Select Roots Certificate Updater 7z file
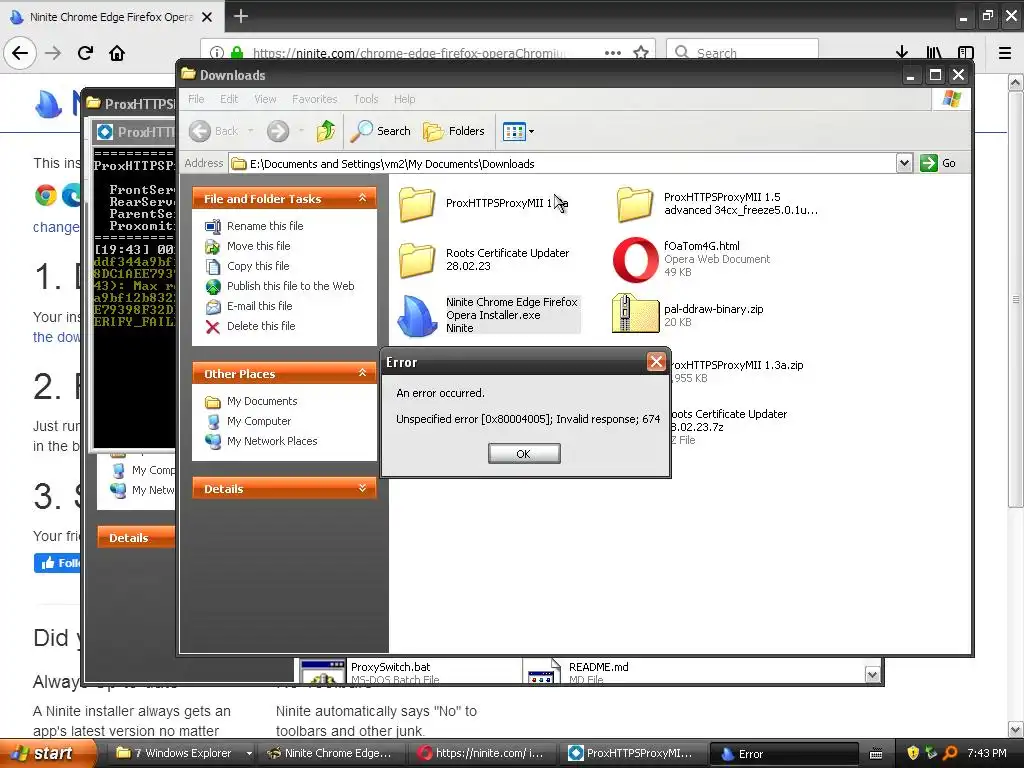Image resolution: width=1024 pixels, height=768 pixels. coord(729,426)
